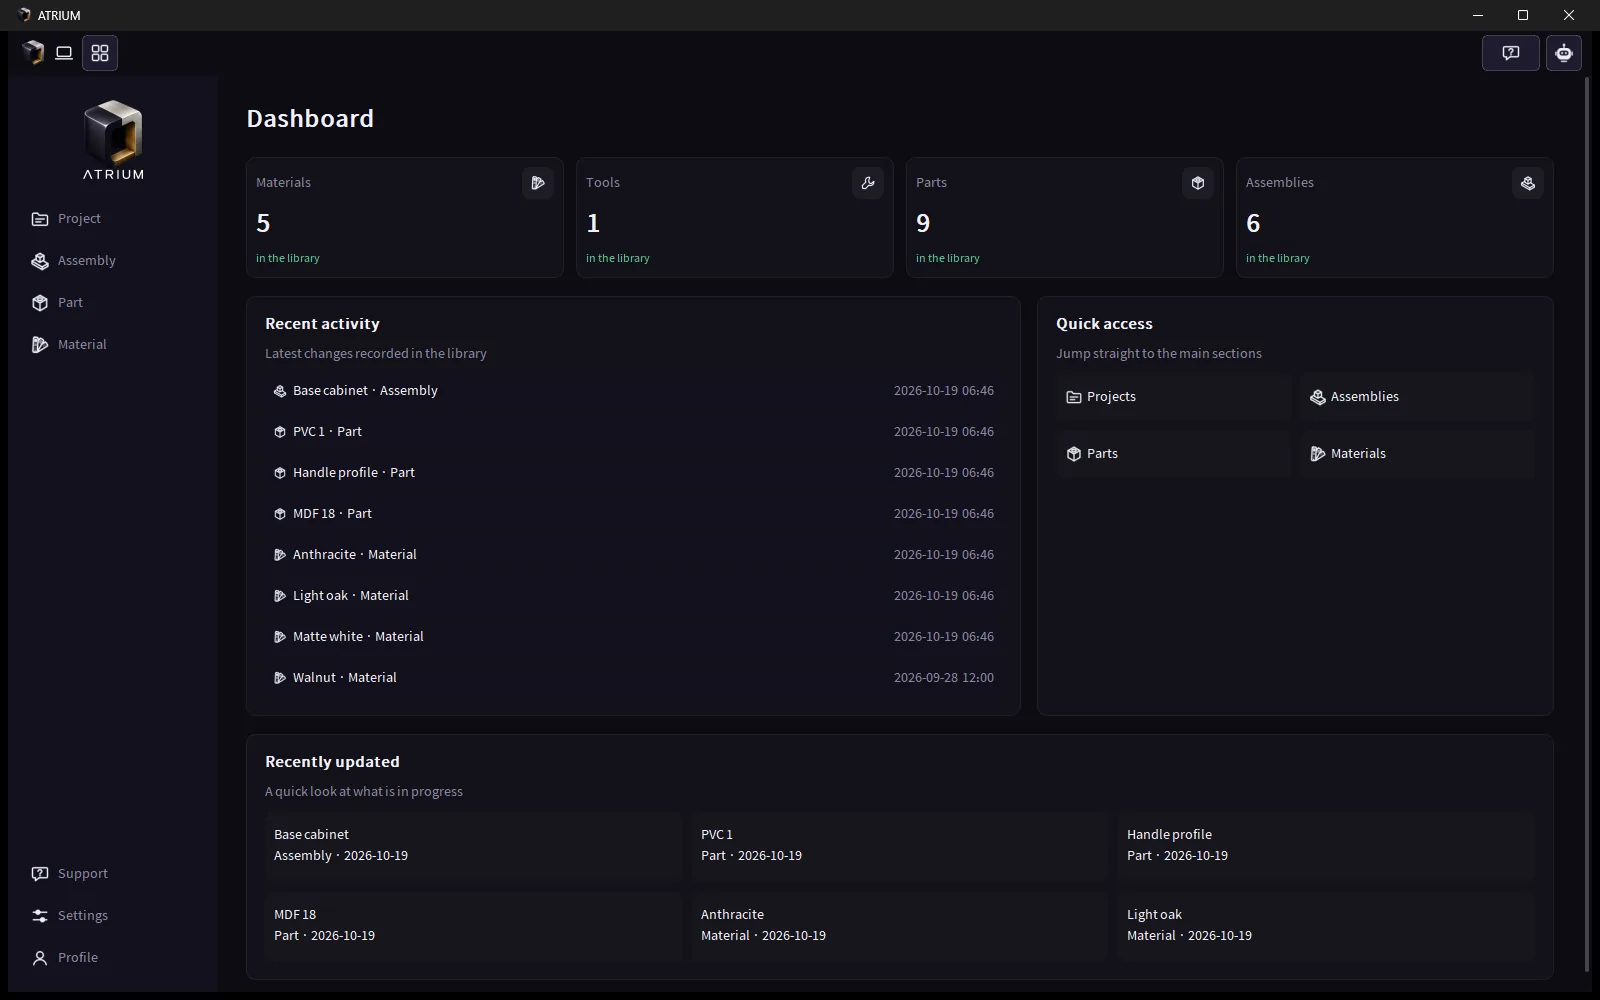Viewport: 1600px width, 1000px height.
Task: Click the Parts count 9
Action: coord(923,223)
